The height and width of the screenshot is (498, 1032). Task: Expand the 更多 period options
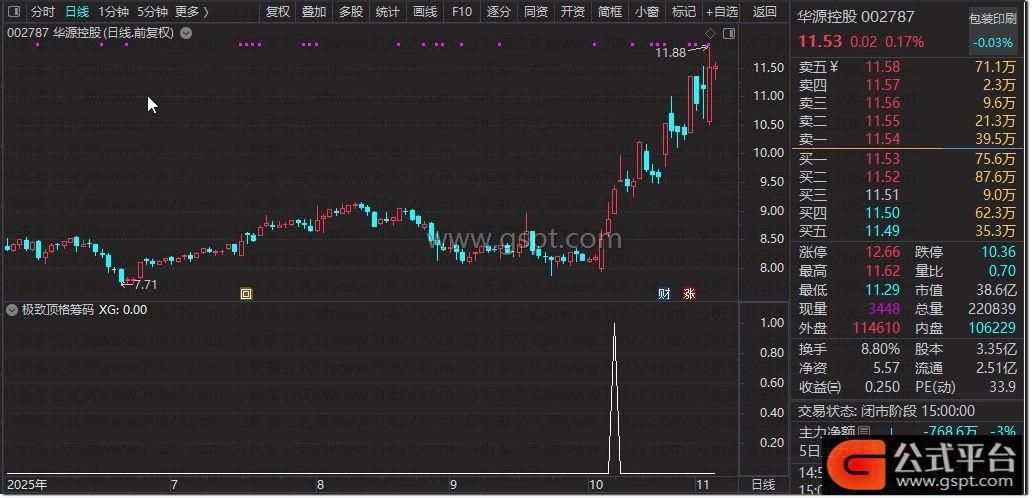point(191,12)
